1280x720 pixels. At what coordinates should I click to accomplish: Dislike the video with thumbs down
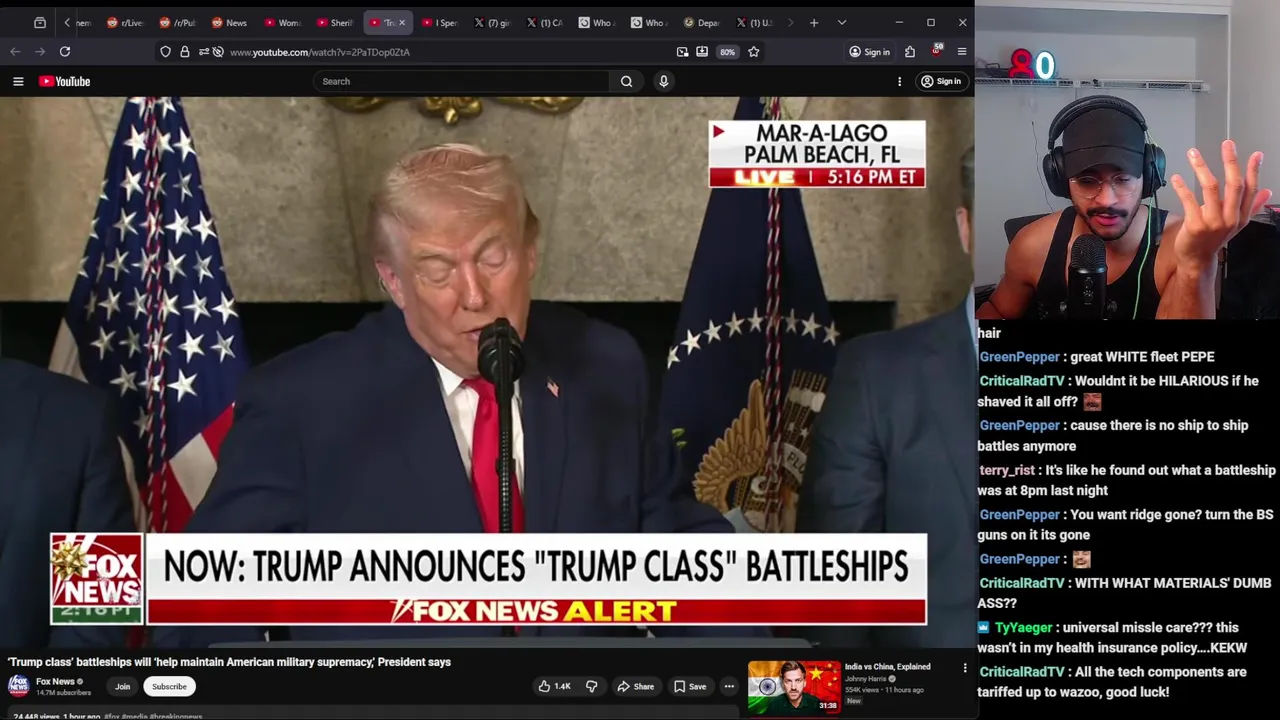tap(591, 686)
